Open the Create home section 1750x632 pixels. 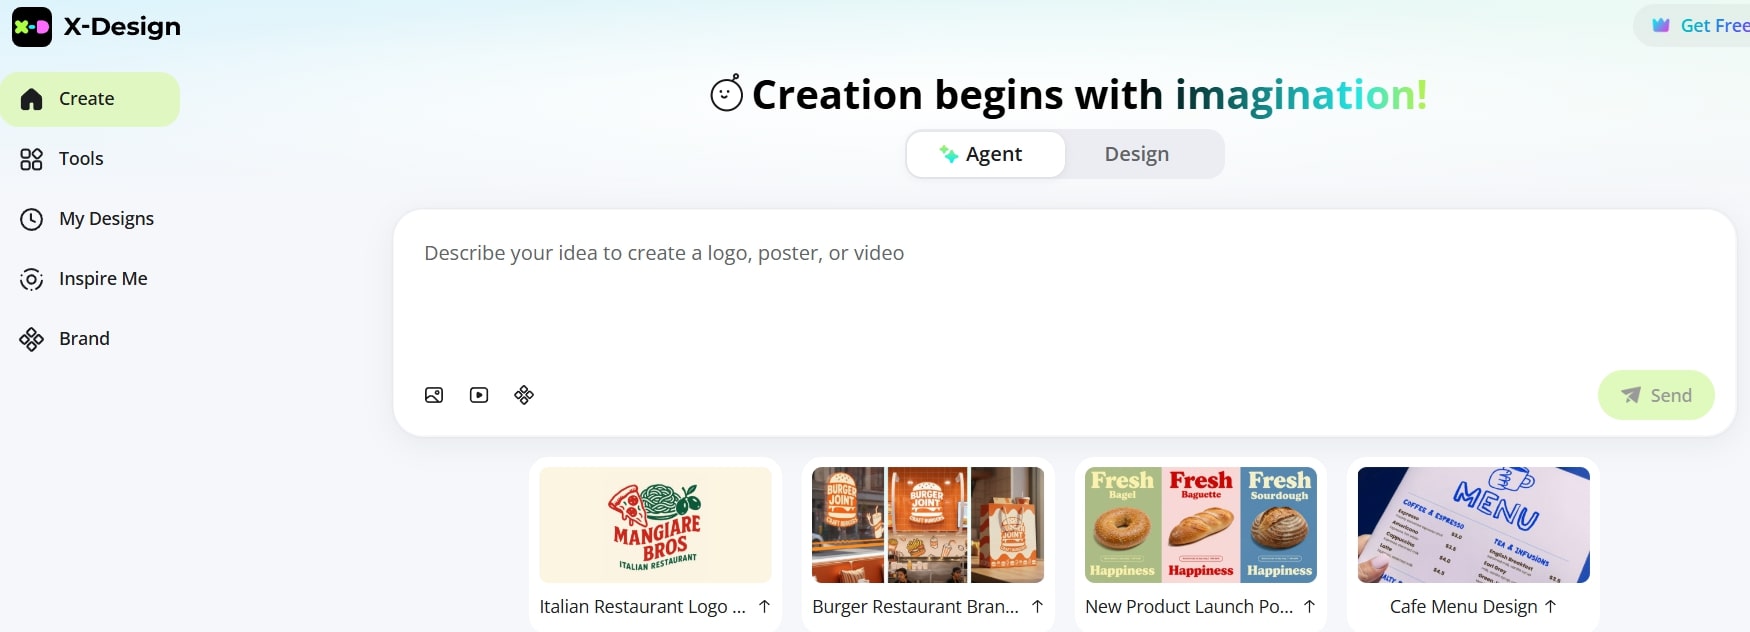(x=90, y=99)
